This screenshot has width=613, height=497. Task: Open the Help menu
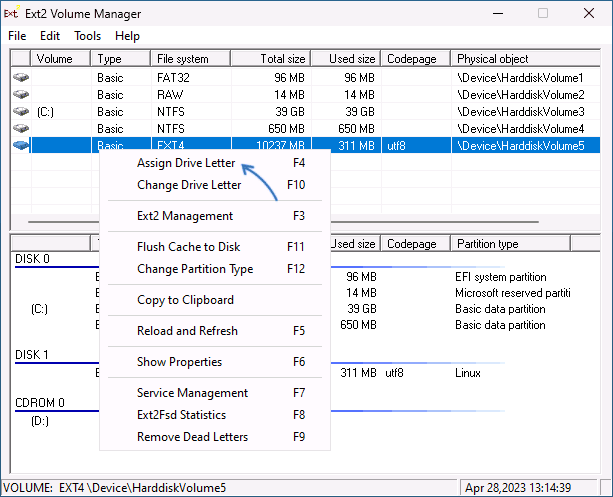pyautogui.click(x=127, y=36)
